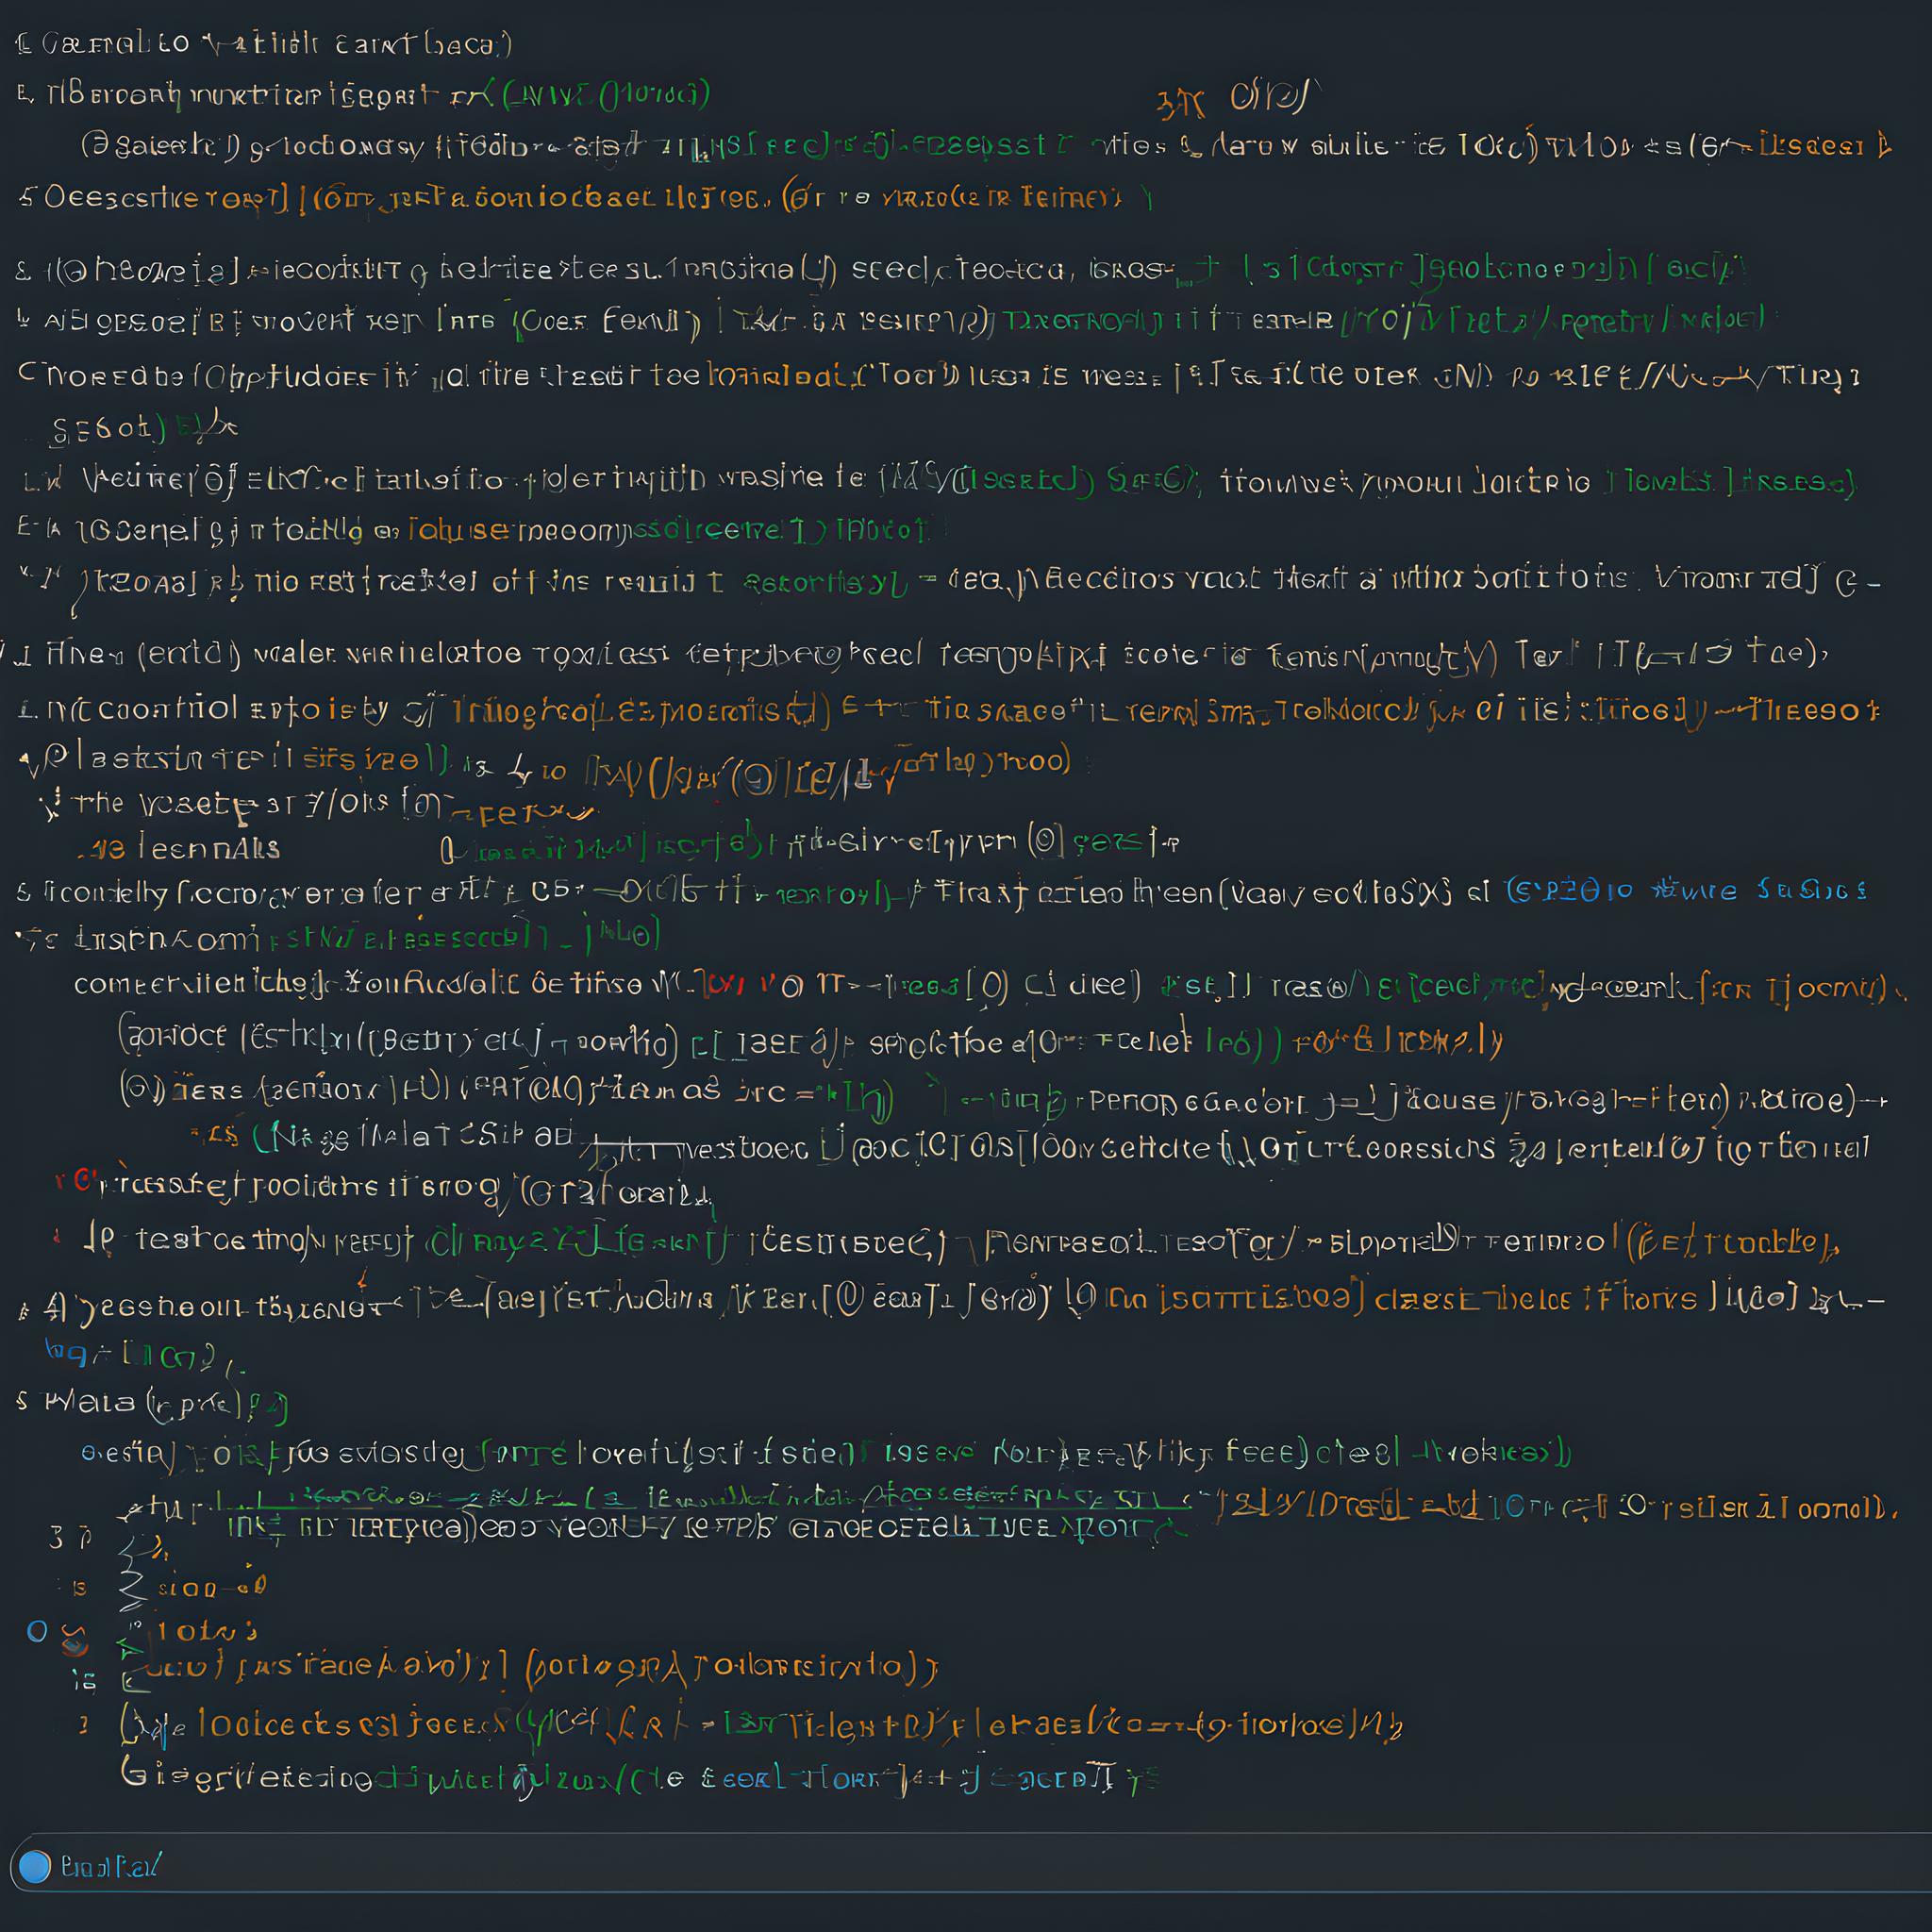This screenshot has width=1932, height=1932.
Task: Toggle the small red dot gutter marker
Action: point(56,1239)
